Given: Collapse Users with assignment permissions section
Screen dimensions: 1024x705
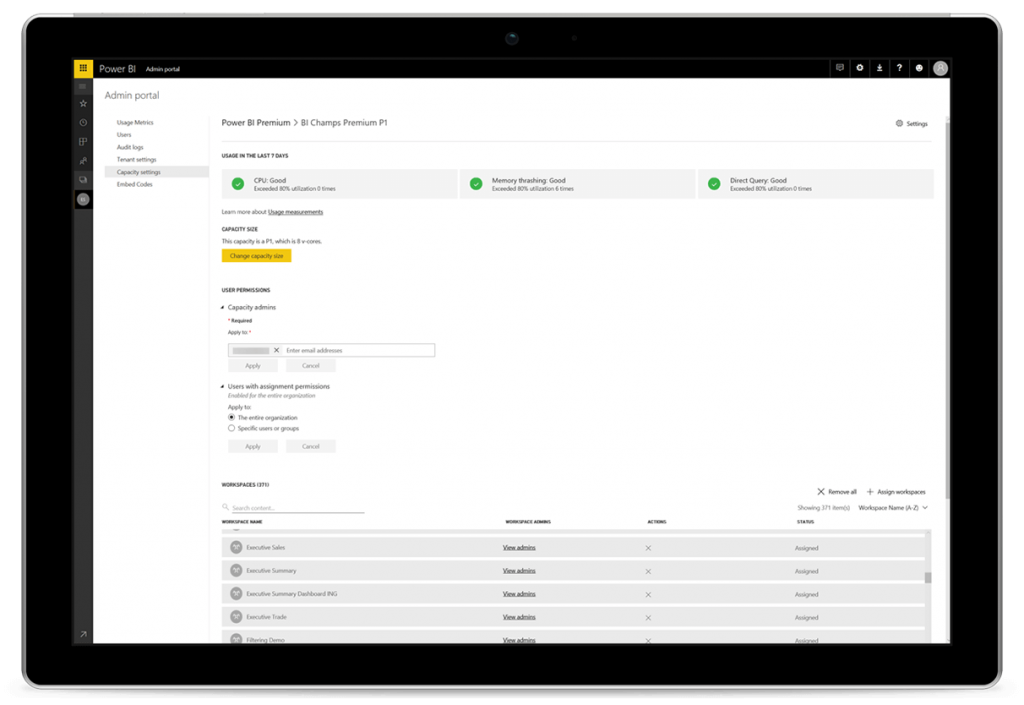Looking at the screenshot, I should pos(223,386).
